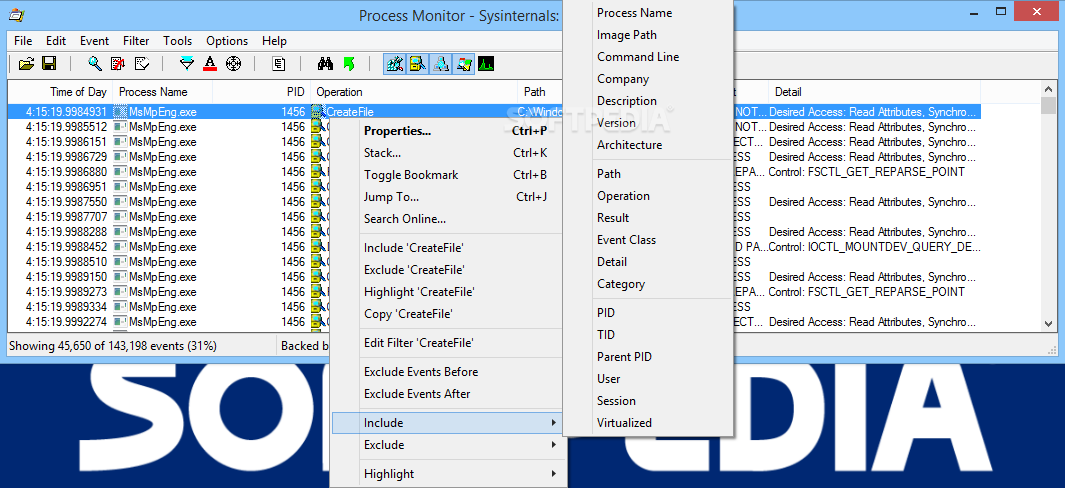Click the MsMpEng.exe icon at 4:15:19.9986729
The width and height of the screenshot is (1065, 488).
point(120,156)
